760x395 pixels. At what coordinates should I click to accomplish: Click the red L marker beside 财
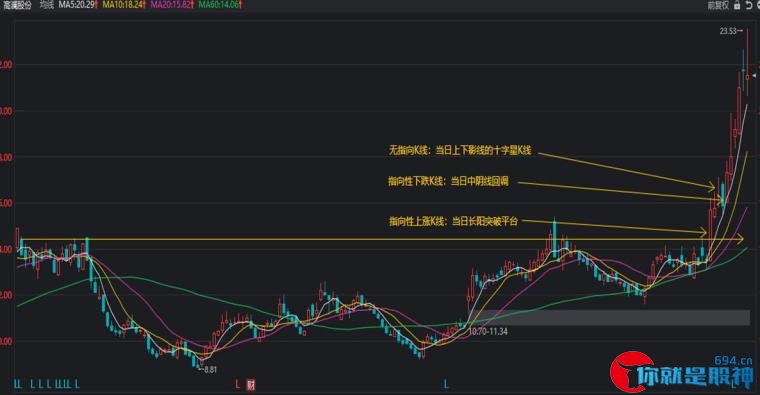238,385
